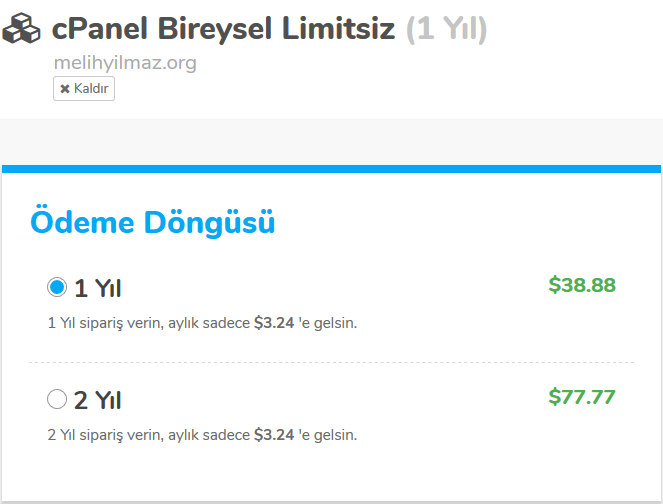Click the "2 Yıl" billing cycle label
This screenshot has height=504, width=663.
pyautogui.click(x=98, y=401)
